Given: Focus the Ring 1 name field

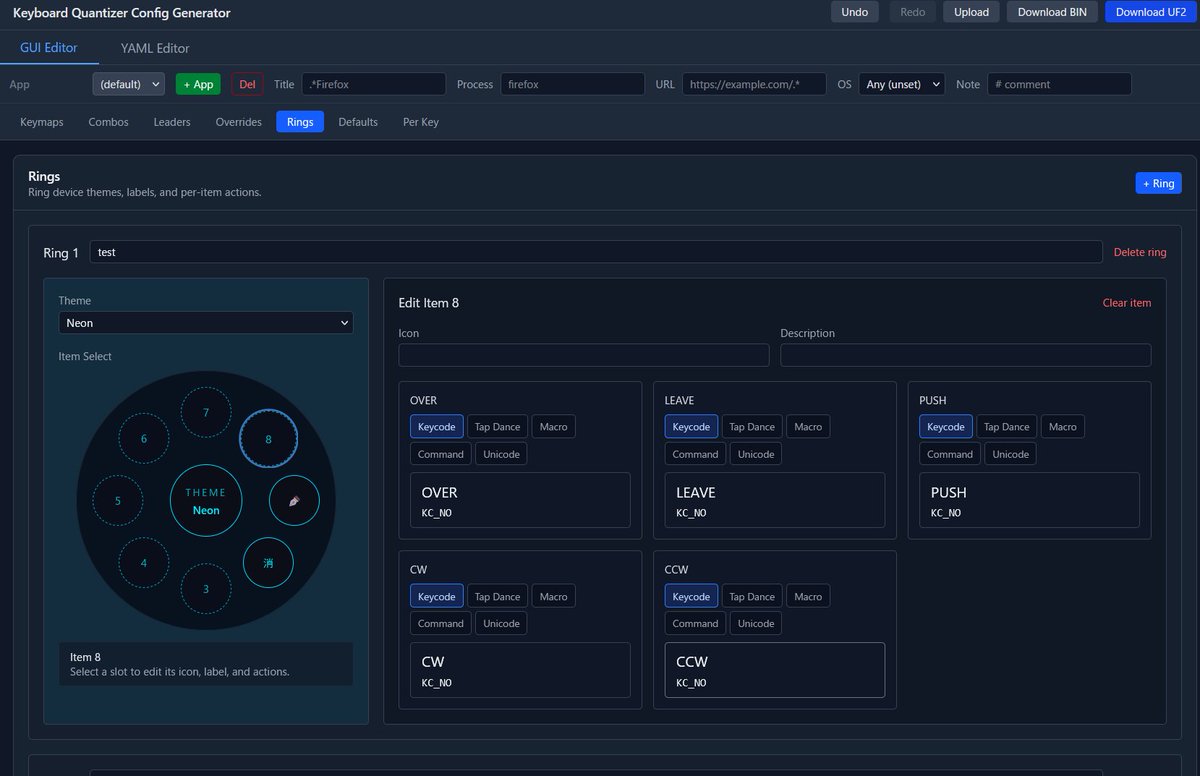Looking at the screenshot, I should pyautogui.click(x=596, y=252).
